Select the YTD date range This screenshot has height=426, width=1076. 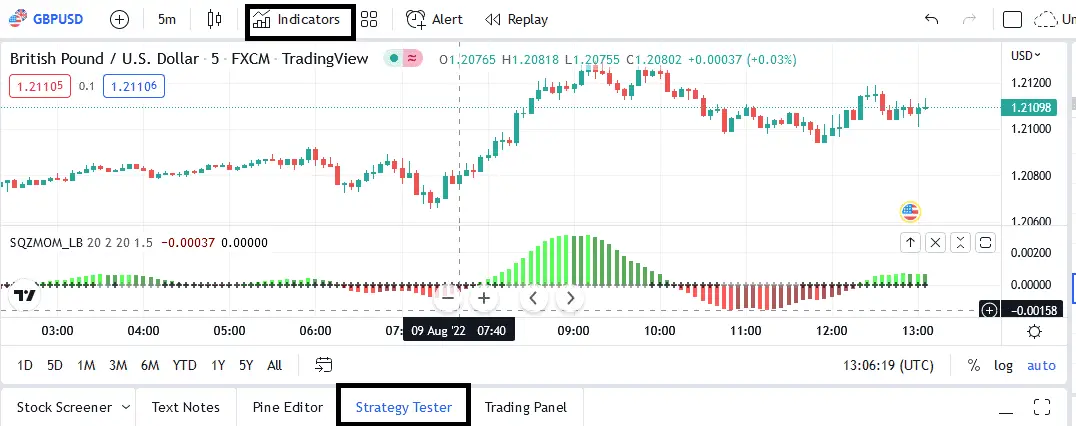tap(185, 366)
